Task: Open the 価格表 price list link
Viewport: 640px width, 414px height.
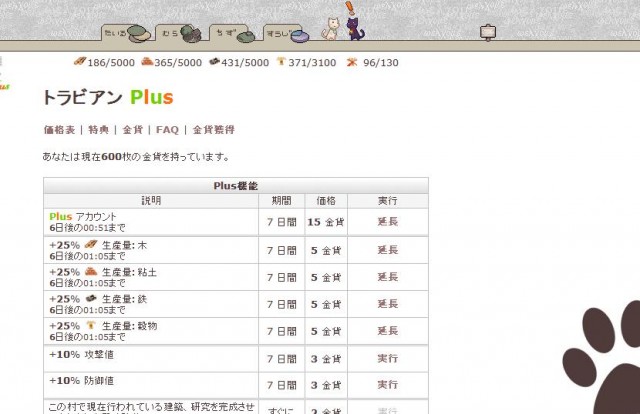Action: pyautogui.click(x=60, y=130)
